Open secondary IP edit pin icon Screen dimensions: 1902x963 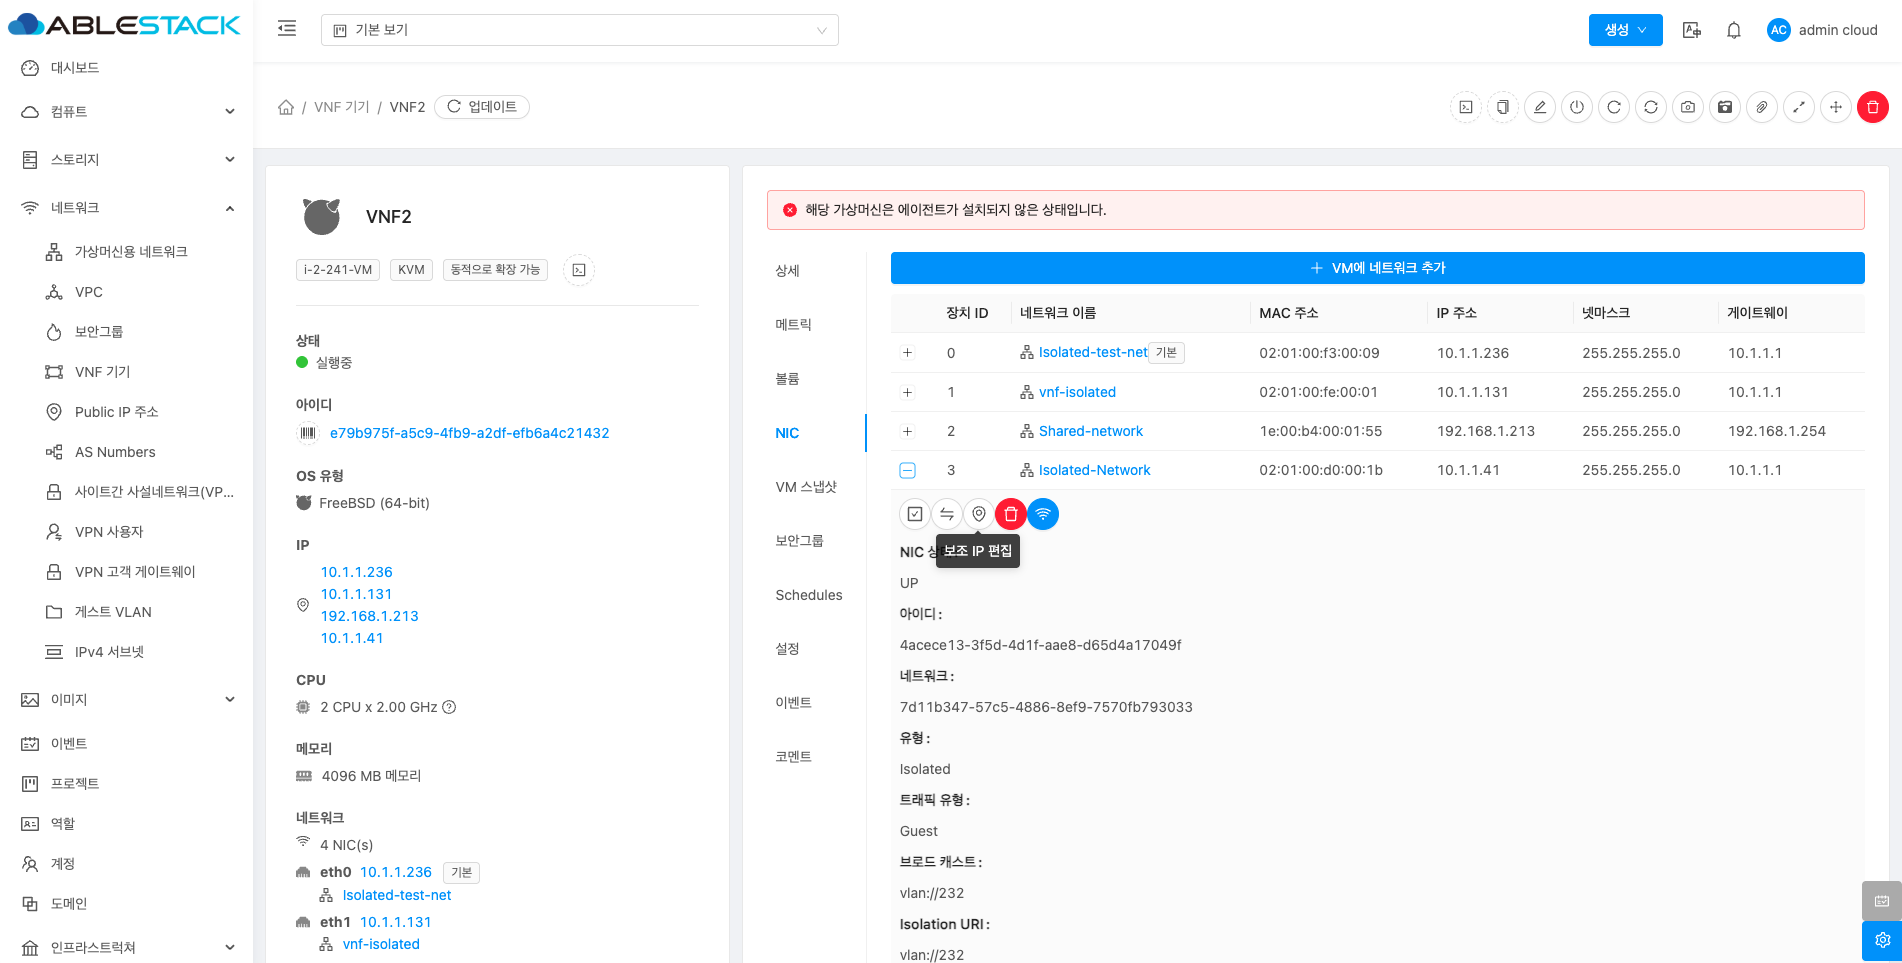pos(979,514)
